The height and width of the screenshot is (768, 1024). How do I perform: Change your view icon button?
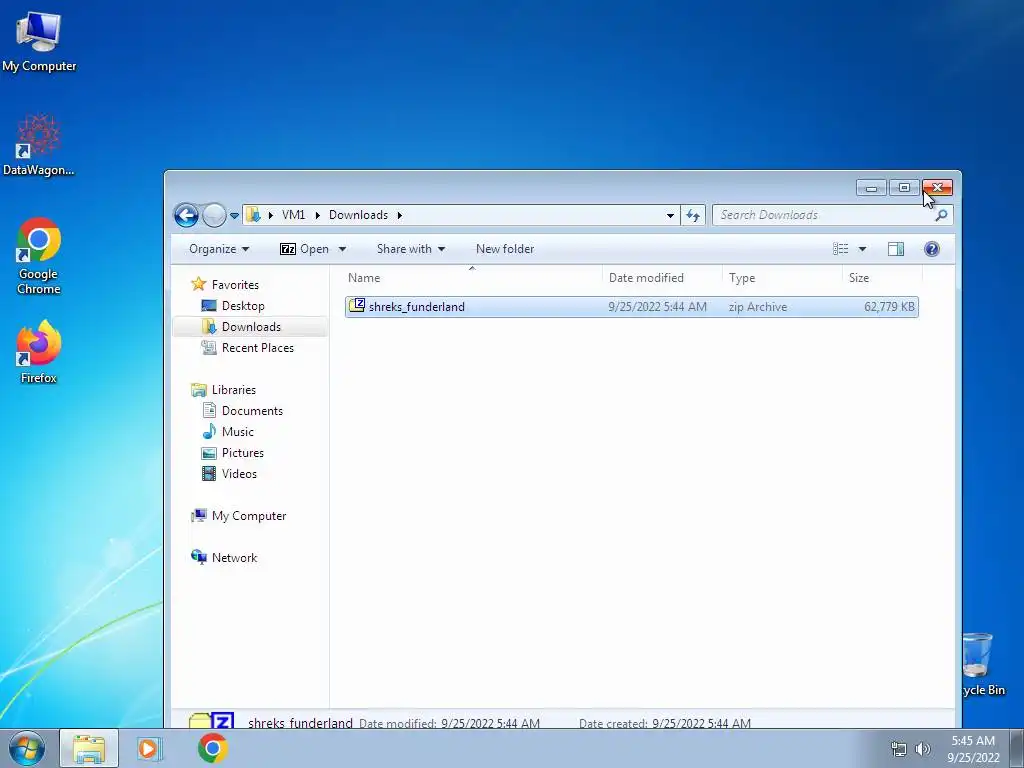(x=840, y=249)
